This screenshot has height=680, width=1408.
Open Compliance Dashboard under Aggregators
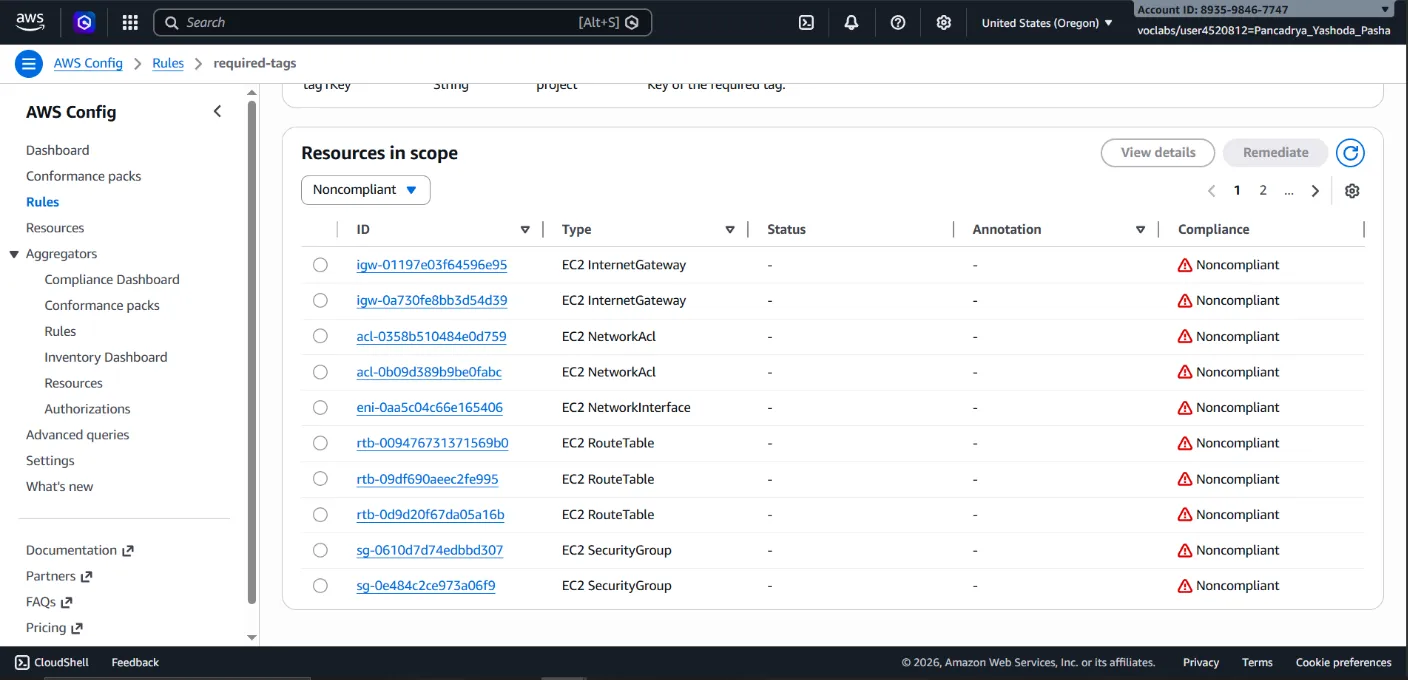coord(112,280)
